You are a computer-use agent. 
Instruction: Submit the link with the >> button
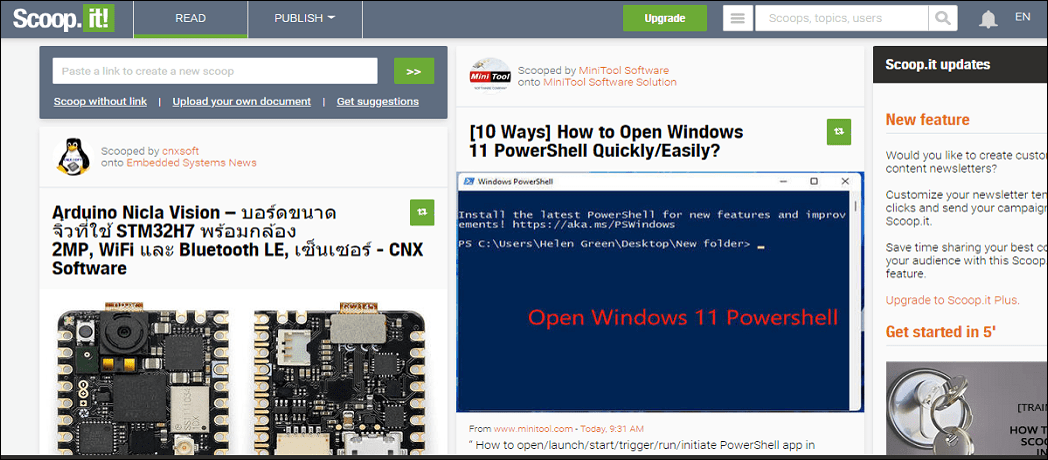click(414, 71)
